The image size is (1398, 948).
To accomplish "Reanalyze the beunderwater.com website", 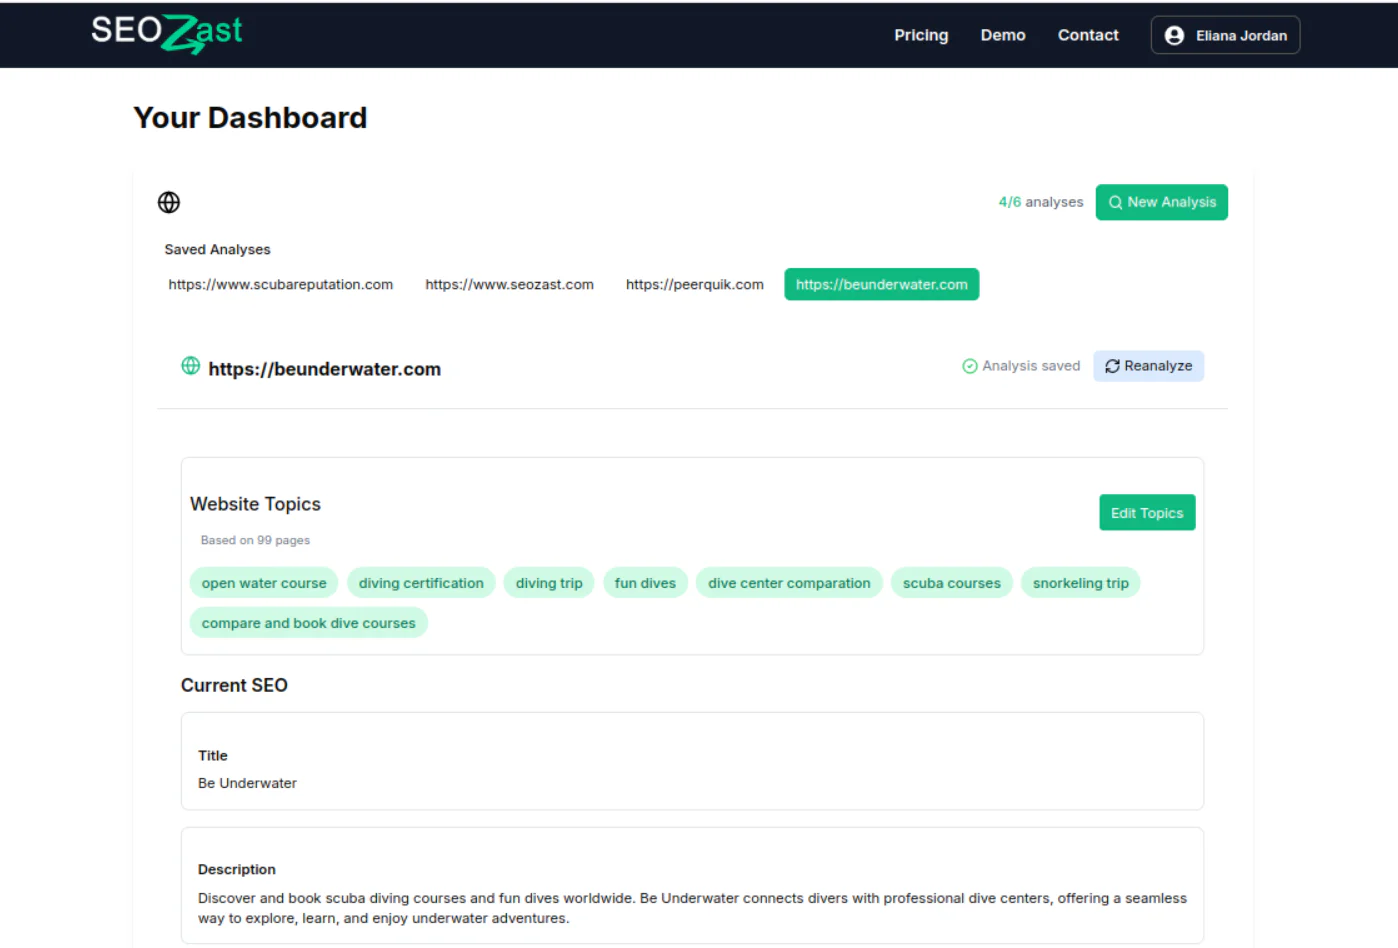I will [1148, 366].
